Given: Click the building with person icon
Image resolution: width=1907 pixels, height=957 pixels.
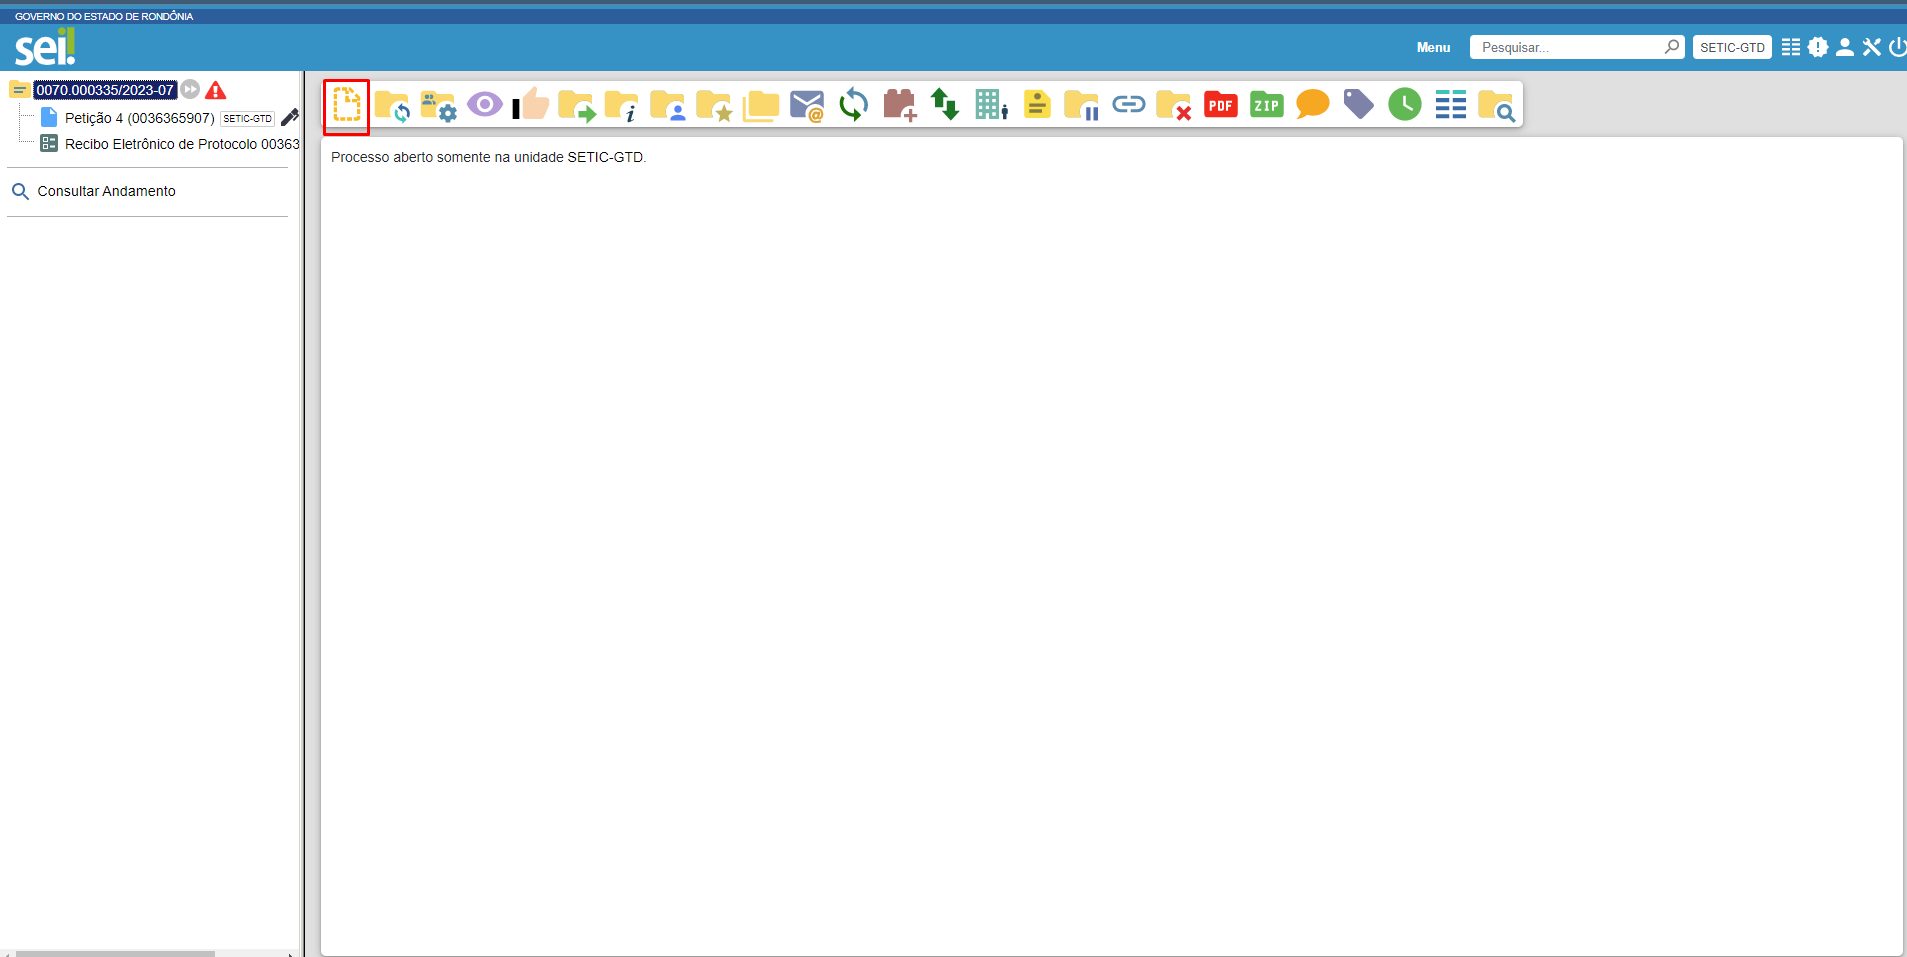Looking at the screenshot, I should click(x=991, y=104).
